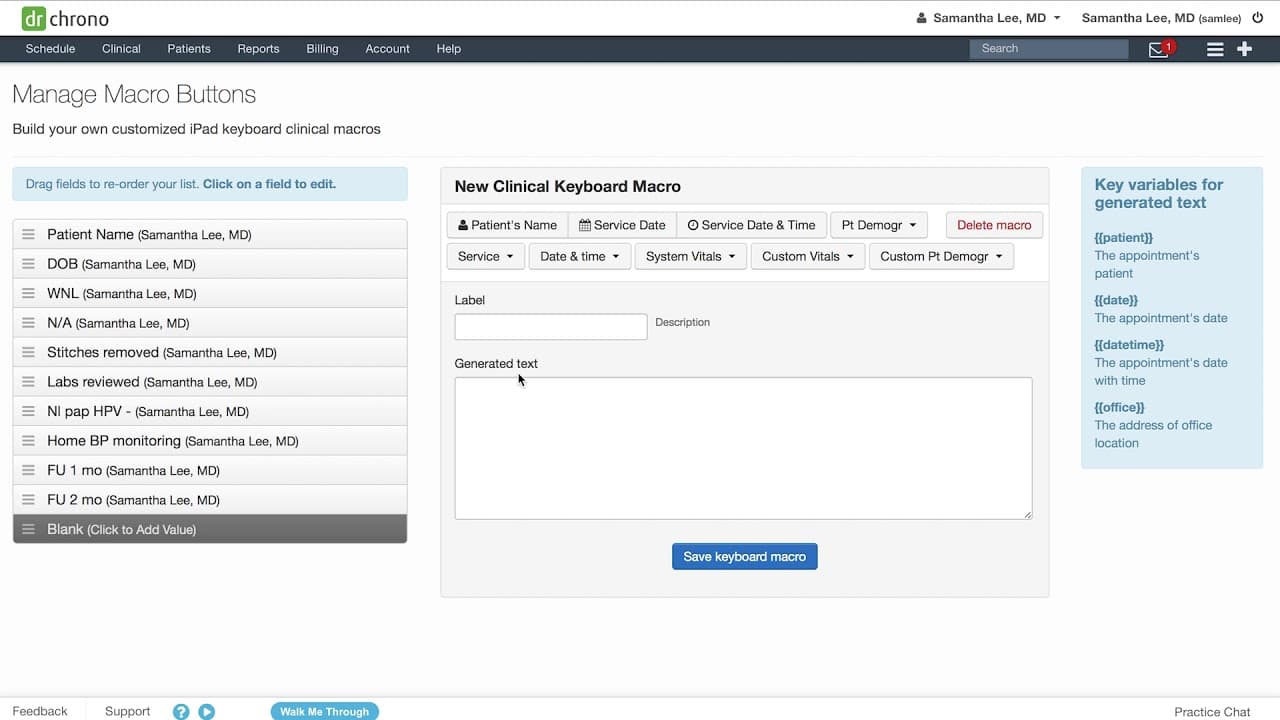
Task: Open the messages envelope icon
Action: click(1158, 49)
